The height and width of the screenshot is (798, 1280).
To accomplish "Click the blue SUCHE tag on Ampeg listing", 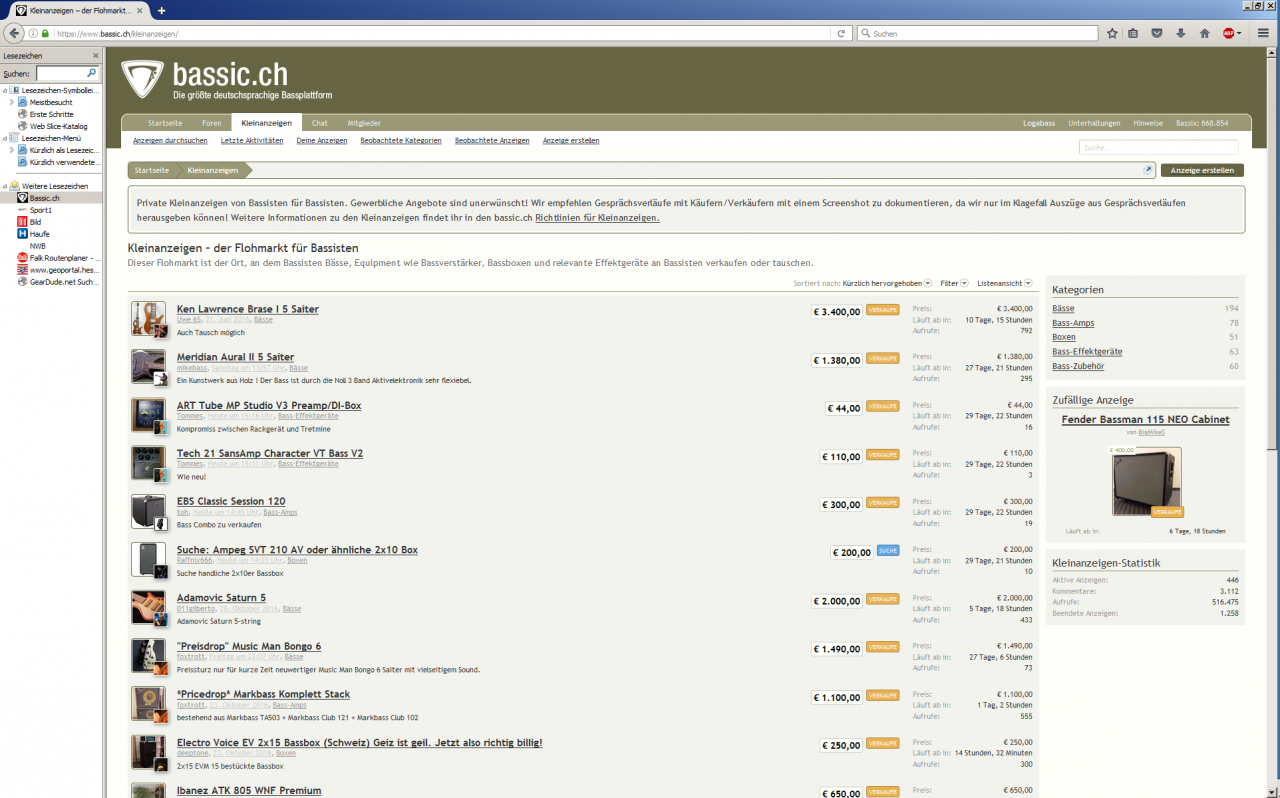I will point(888,551).
